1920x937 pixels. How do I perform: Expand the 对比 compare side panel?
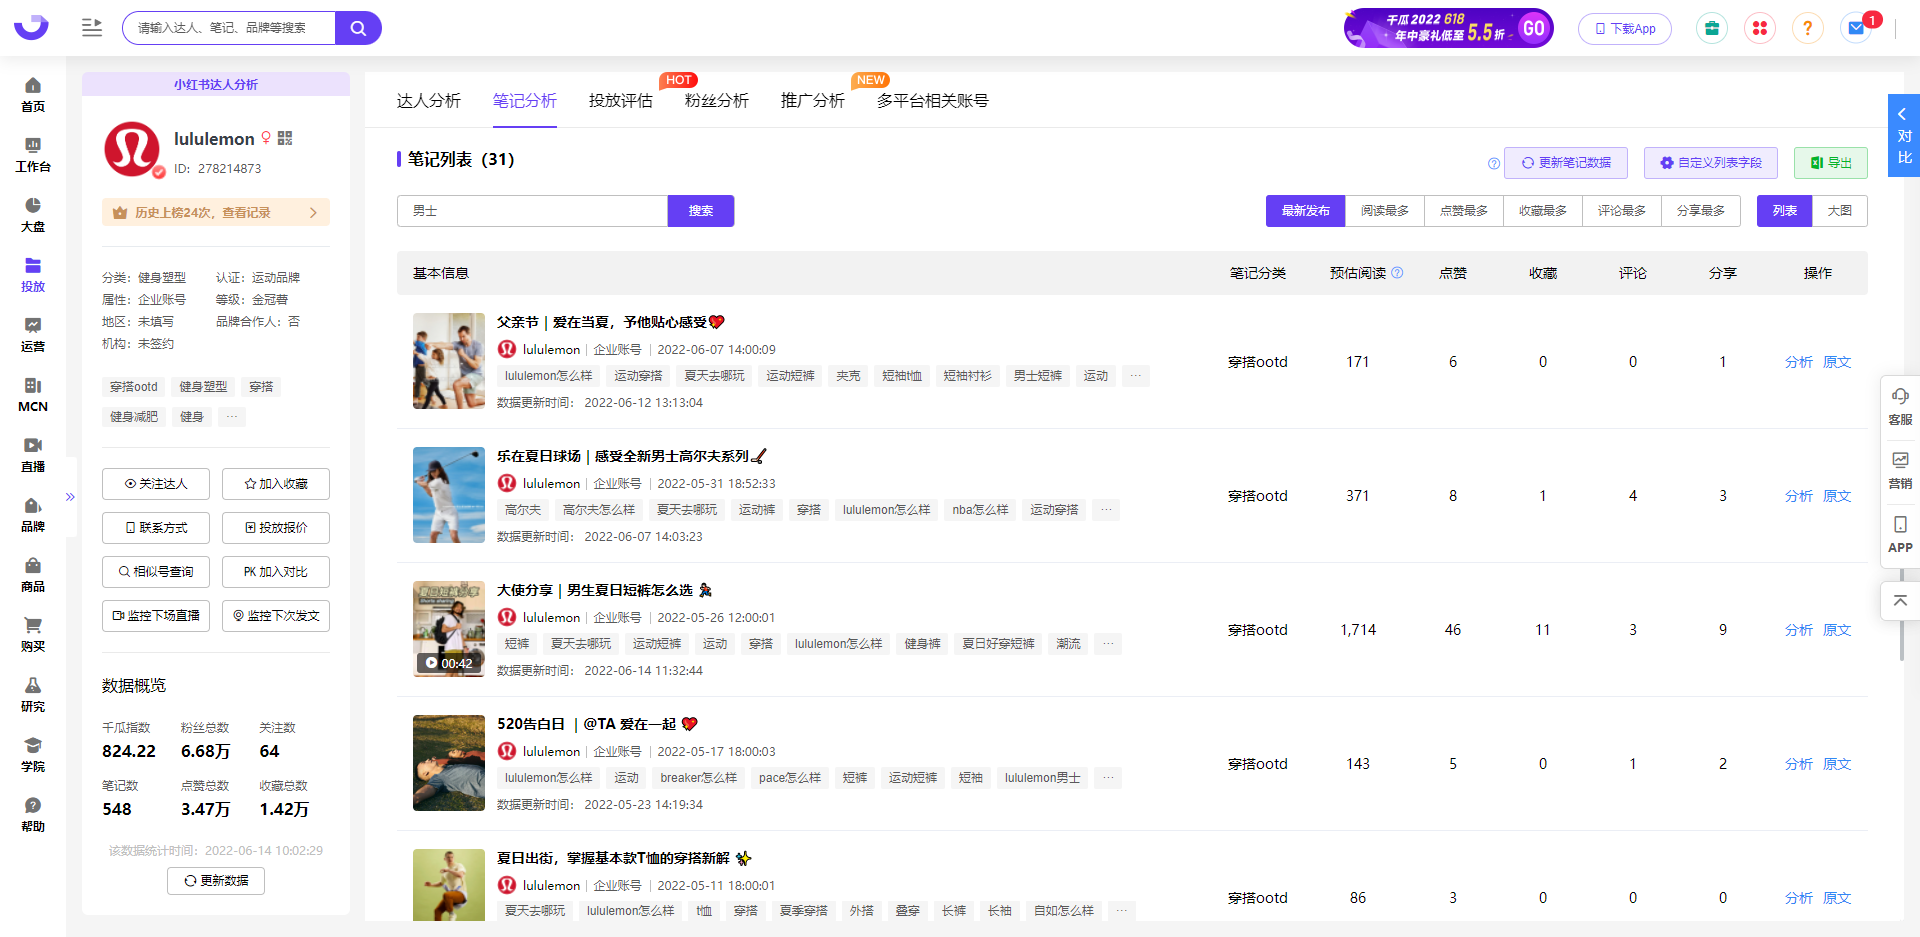(x=1903, y=135)
